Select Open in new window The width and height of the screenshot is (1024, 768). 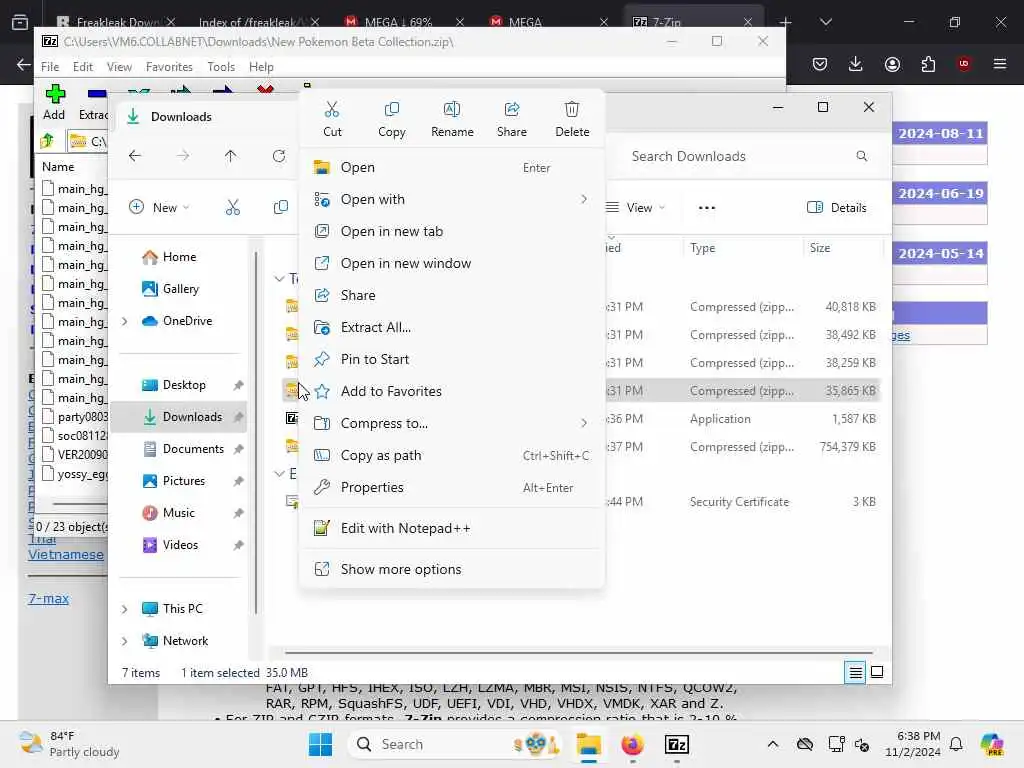pos(451,263)
